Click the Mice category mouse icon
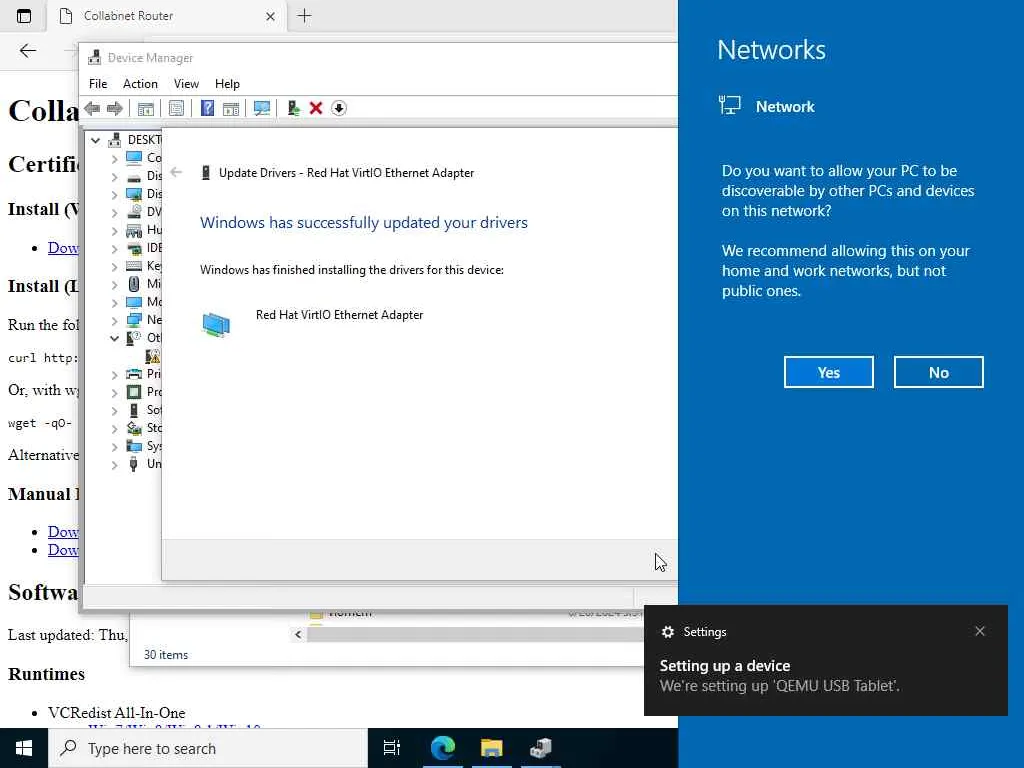 tap(134, 284)
